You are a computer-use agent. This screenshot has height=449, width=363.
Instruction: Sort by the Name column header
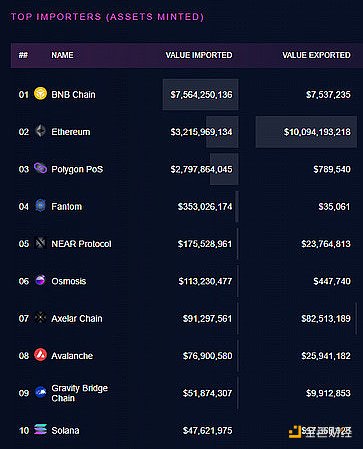(62, 55)
